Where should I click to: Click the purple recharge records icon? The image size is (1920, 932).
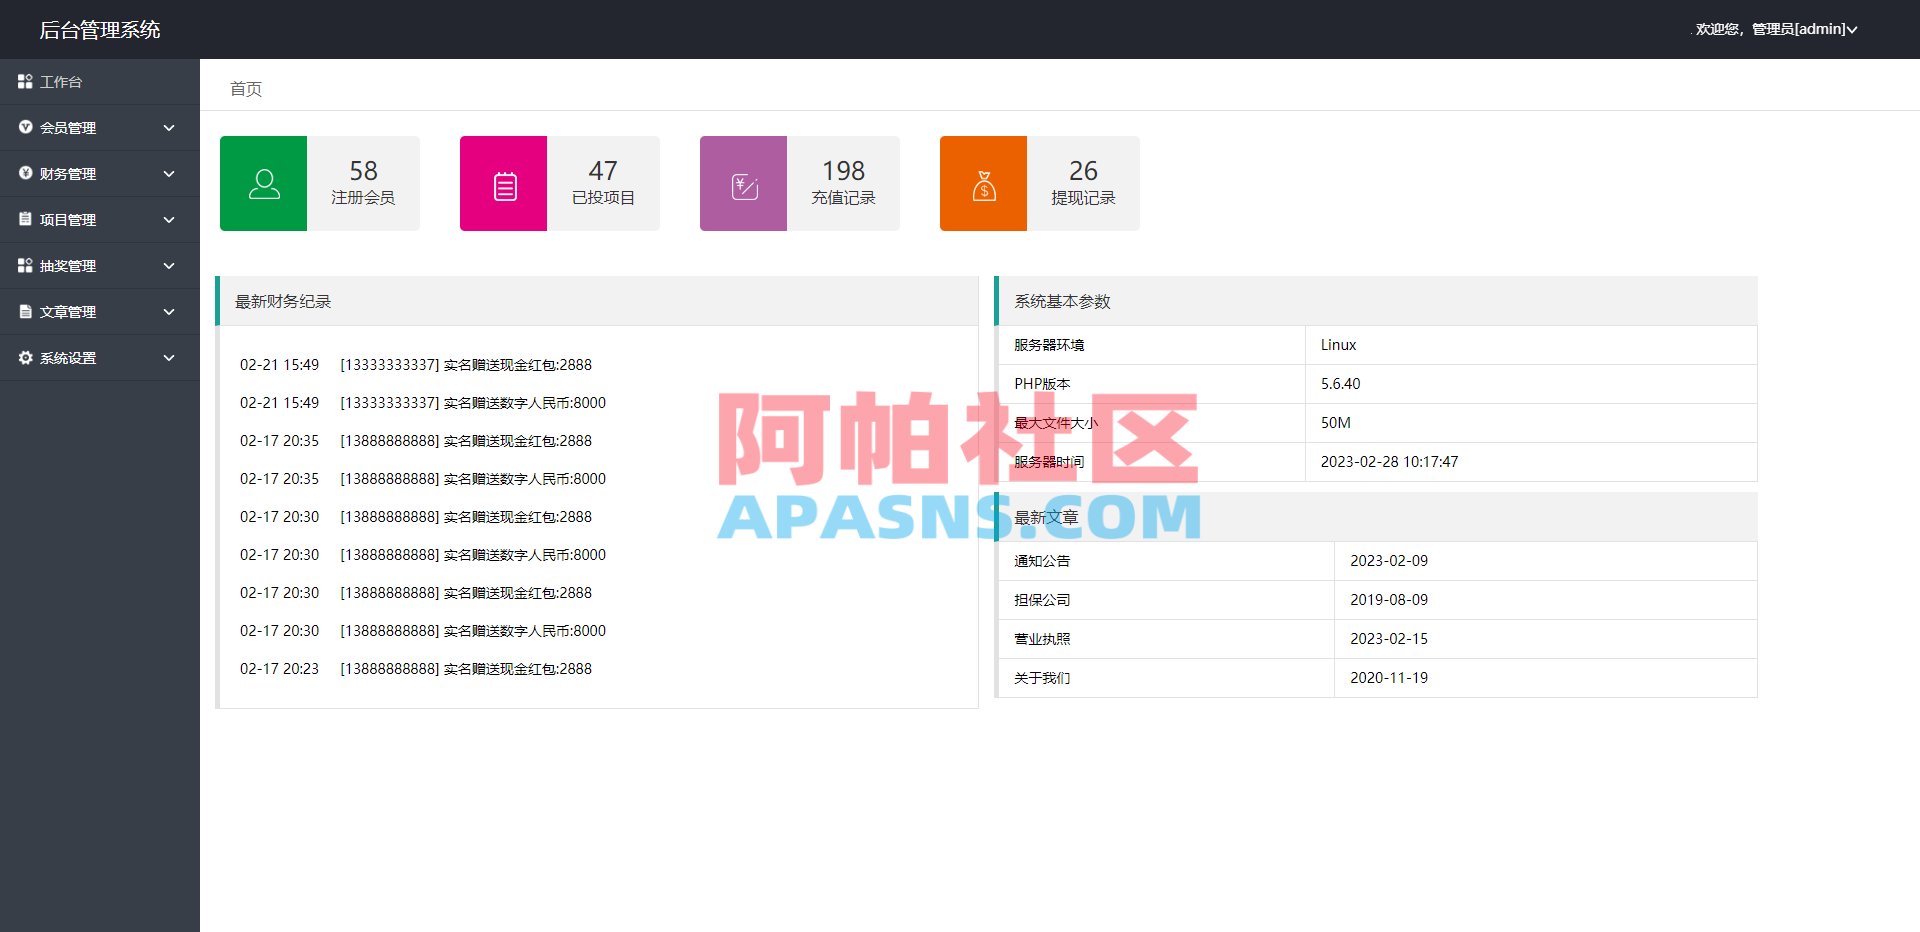click(x=742, y=183)
